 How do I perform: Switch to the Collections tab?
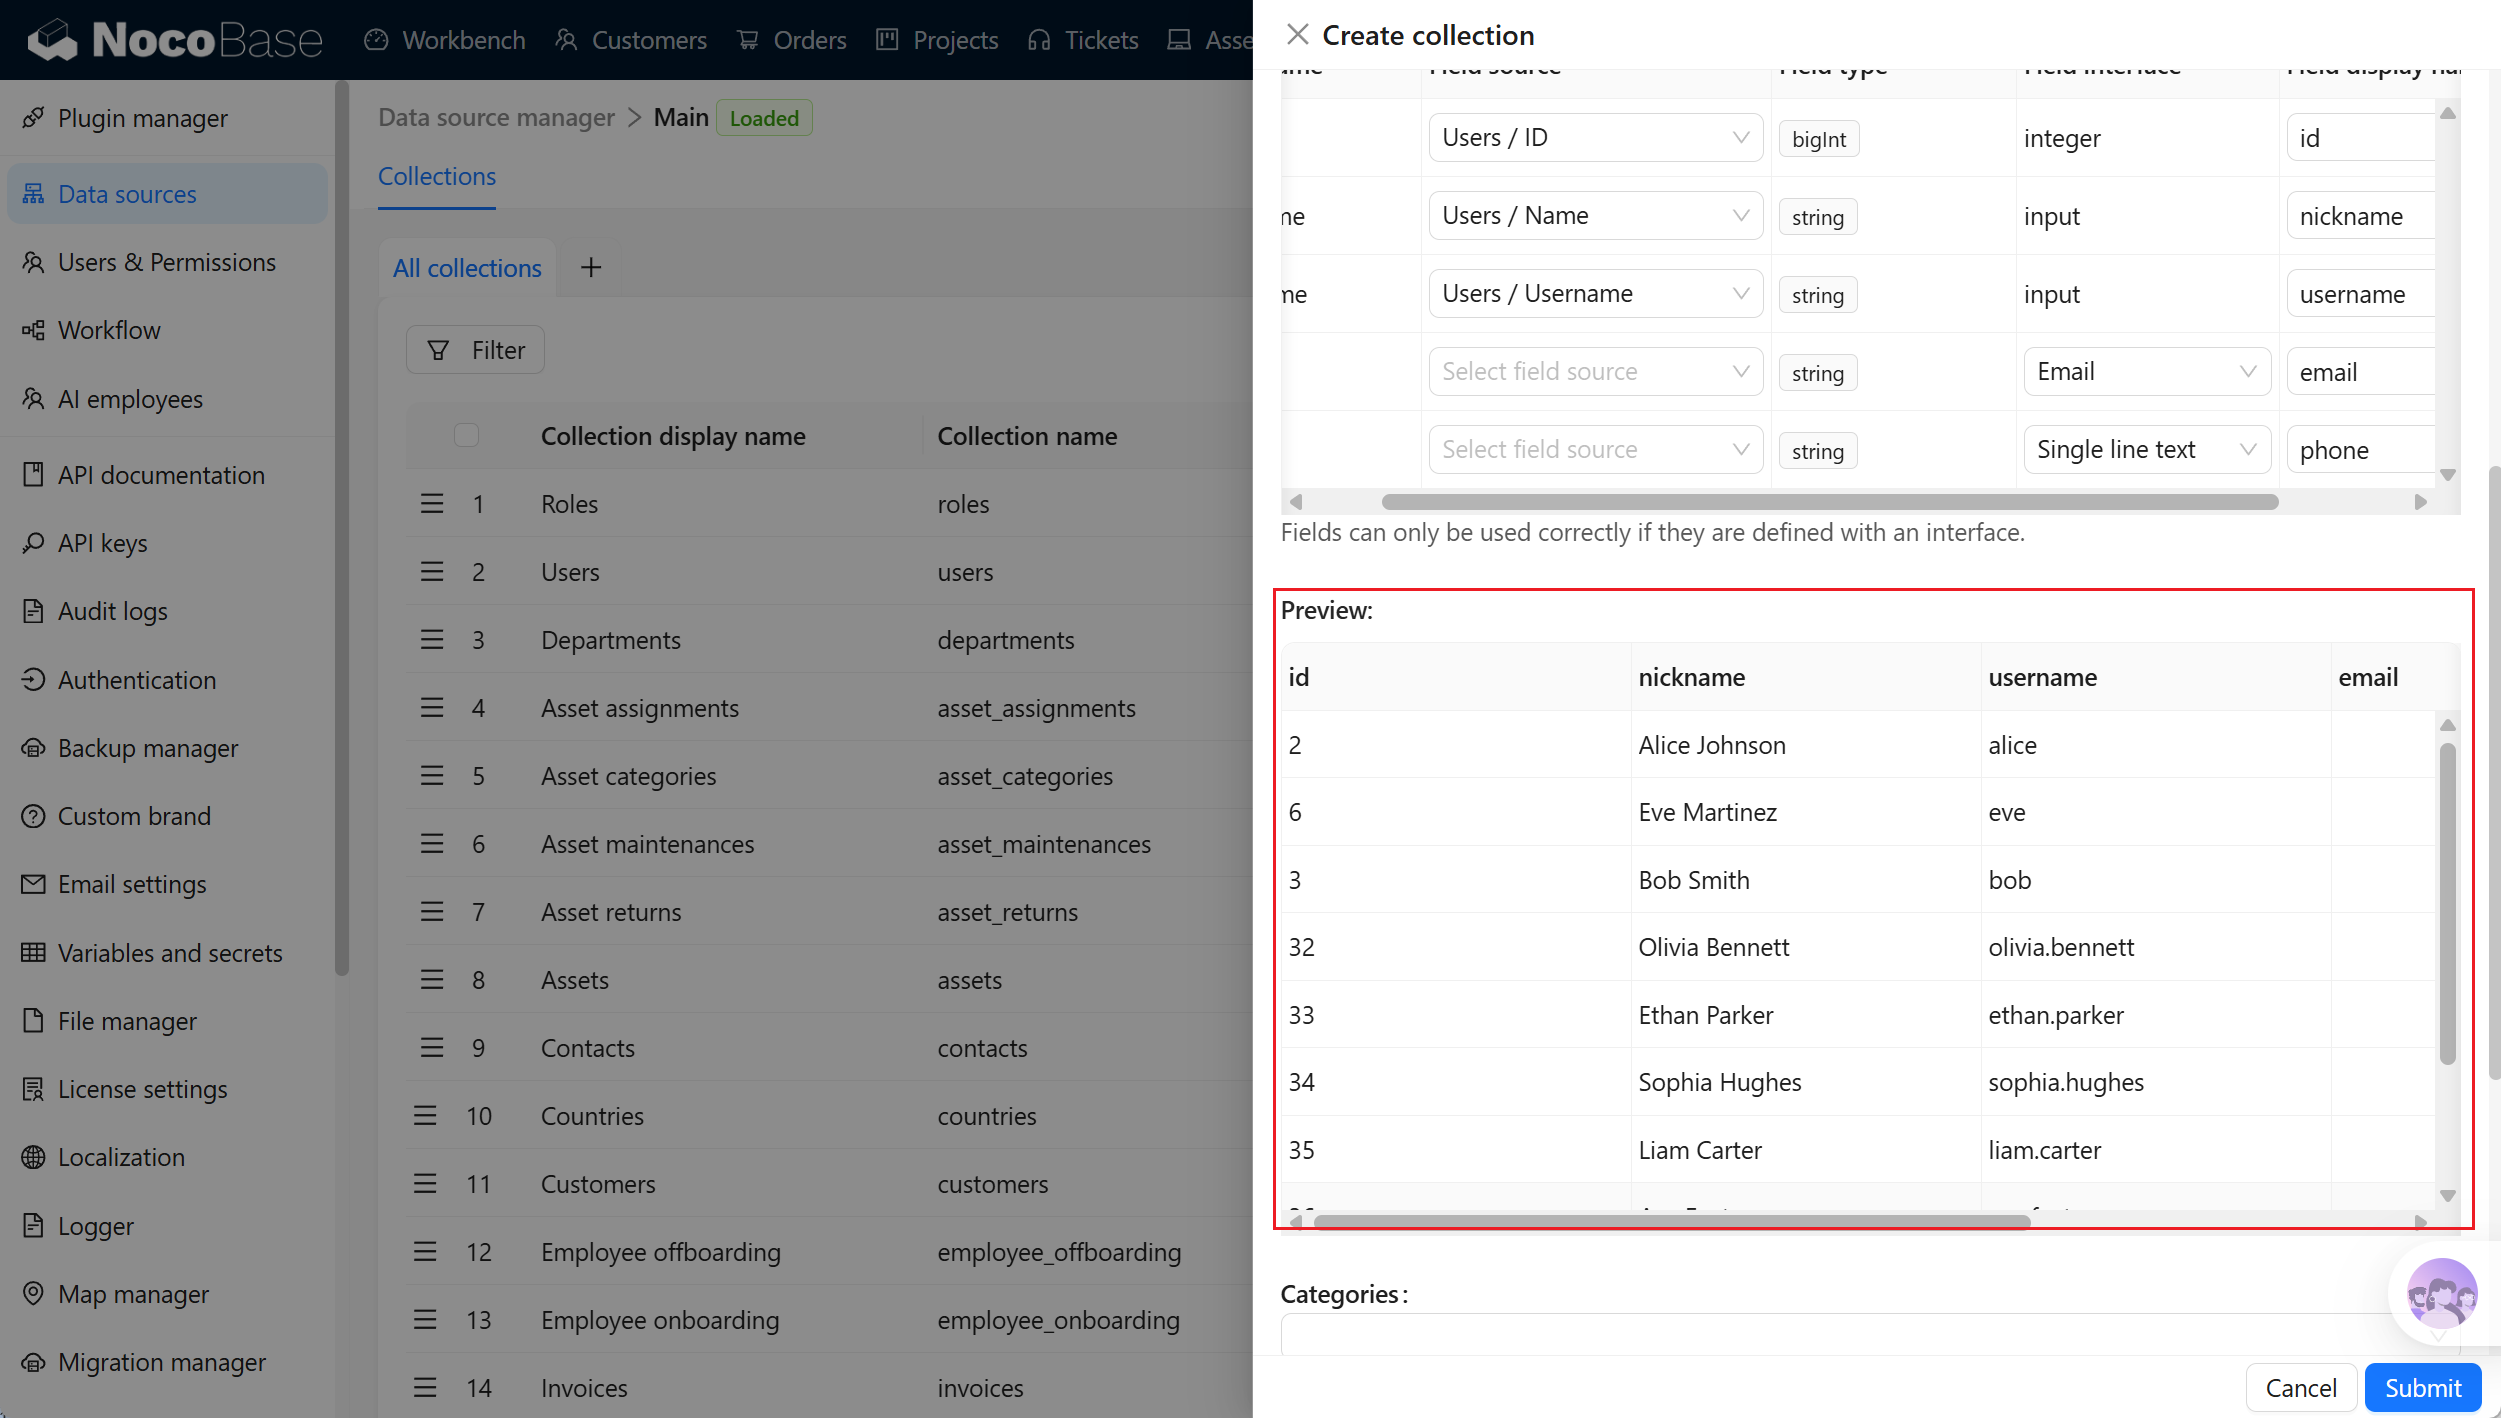point(437,176)
